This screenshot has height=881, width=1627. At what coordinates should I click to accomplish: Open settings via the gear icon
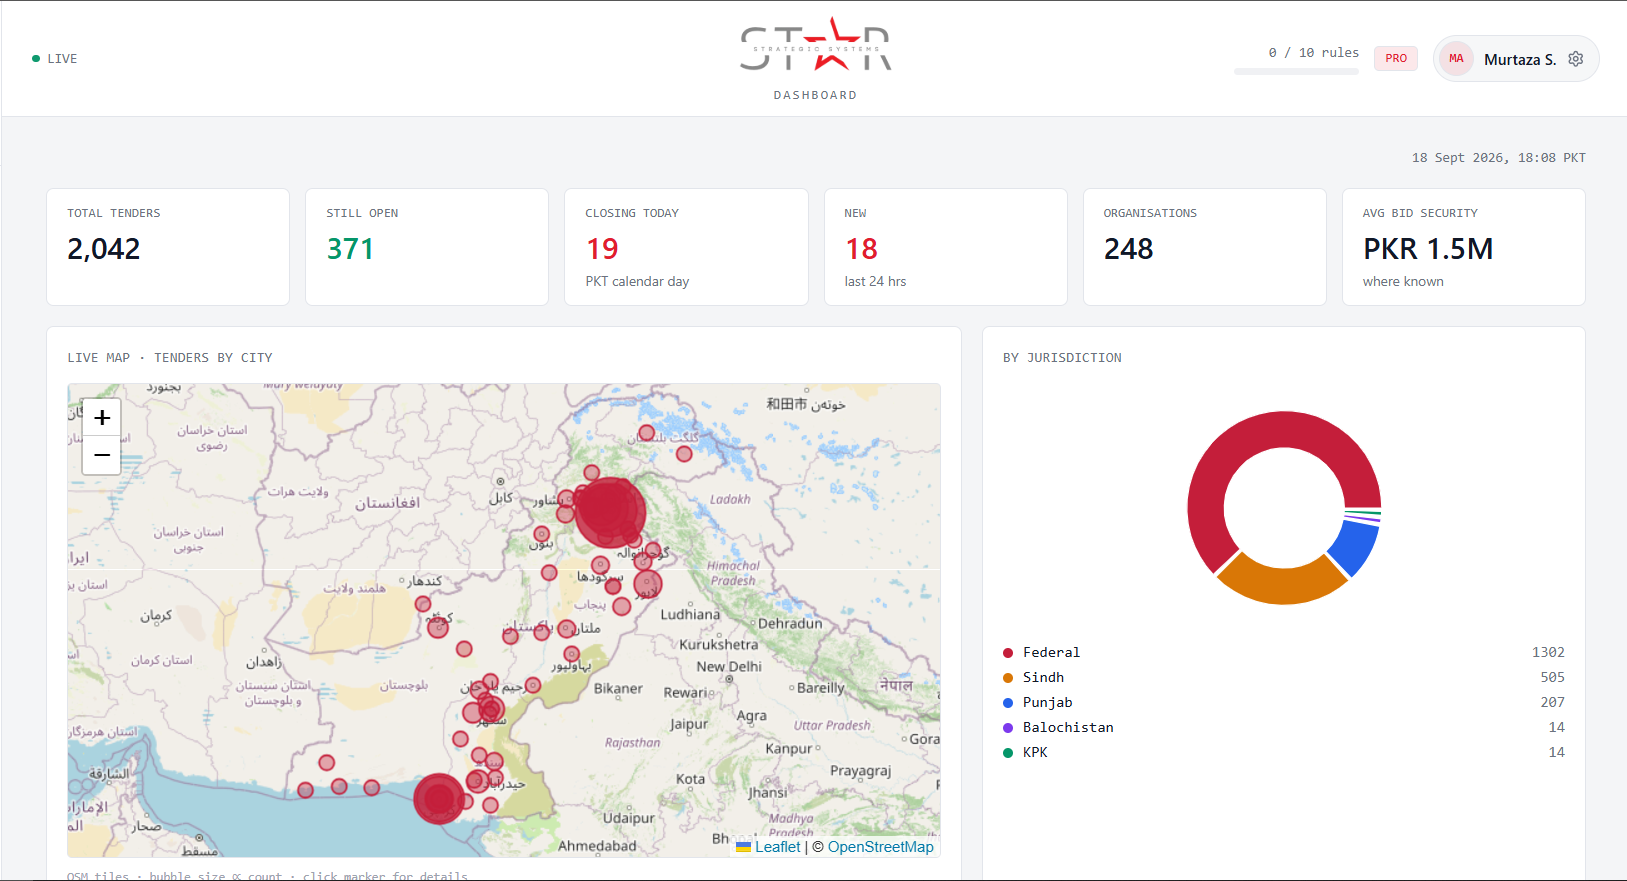1576,59
